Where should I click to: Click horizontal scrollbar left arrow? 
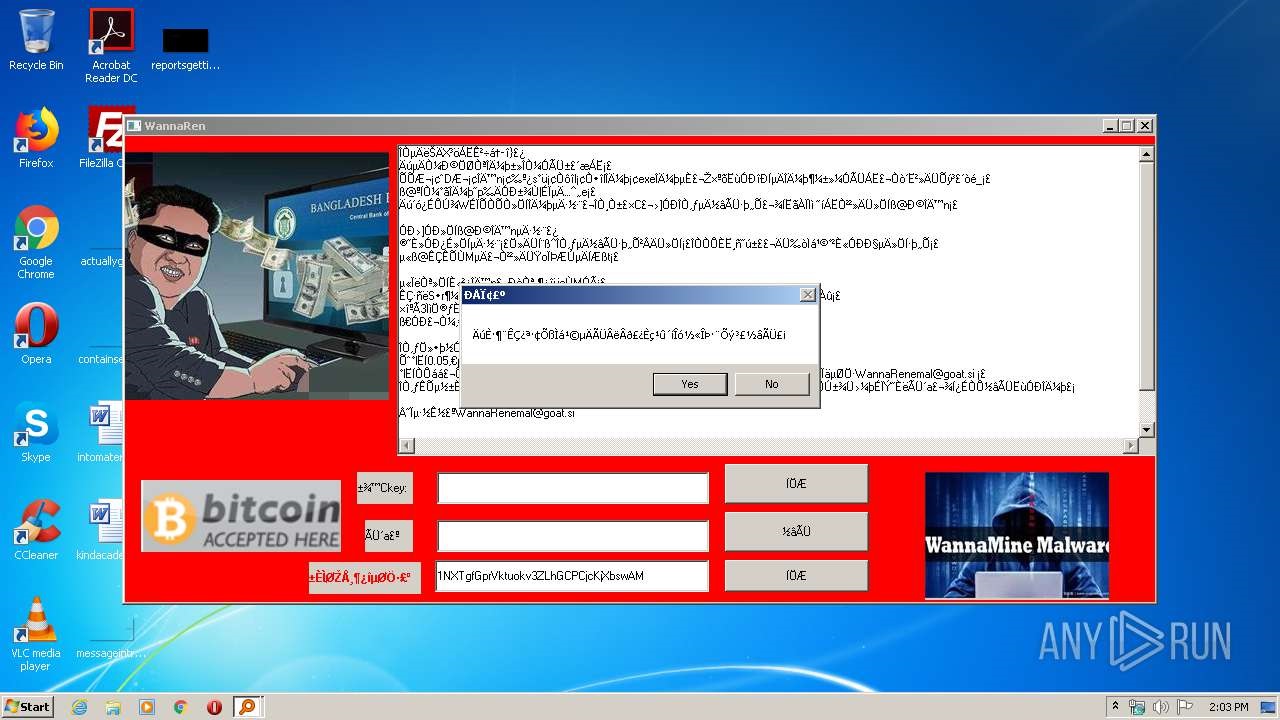(x=406, y=446)
